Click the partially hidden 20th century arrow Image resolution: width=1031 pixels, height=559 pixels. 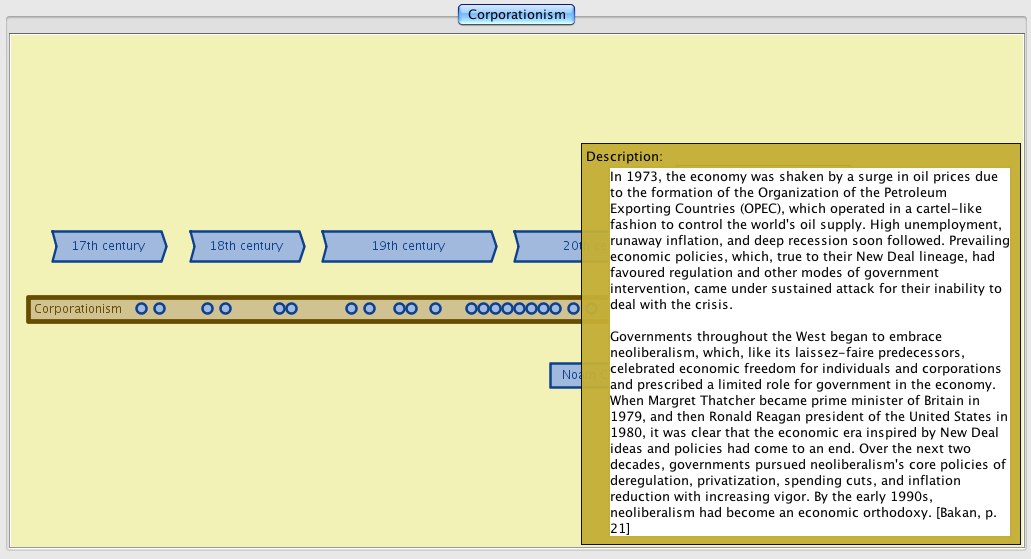point(548,246)
